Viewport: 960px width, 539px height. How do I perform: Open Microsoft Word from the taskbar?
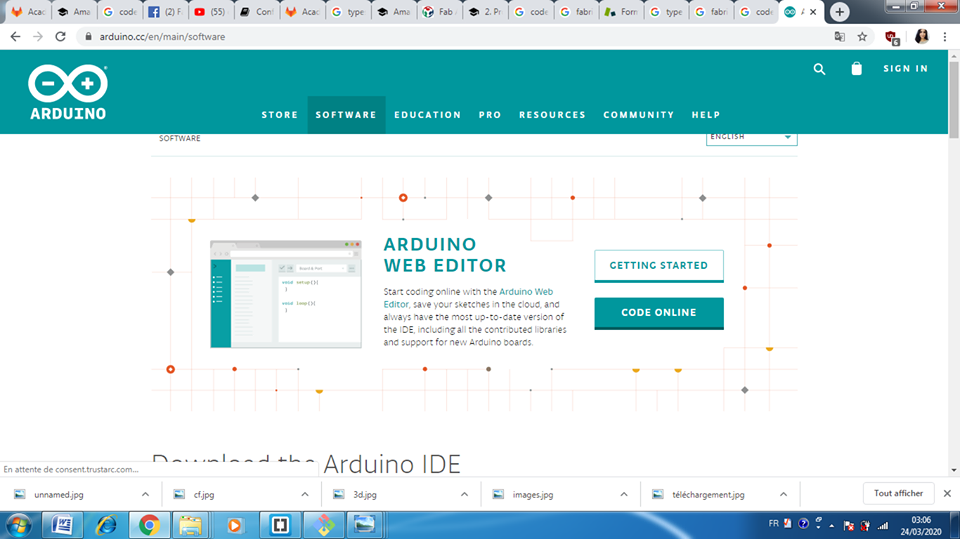pyautogui.click(x=62, y=525)
